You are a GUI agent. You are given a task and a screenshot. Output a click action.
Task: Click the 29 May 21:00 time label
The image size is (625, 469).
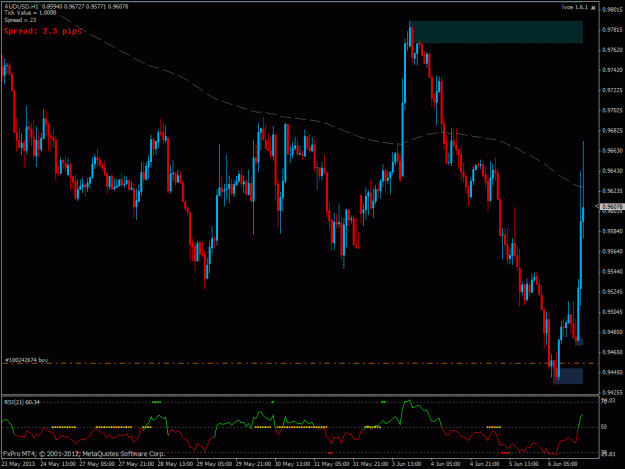point(254,464)
